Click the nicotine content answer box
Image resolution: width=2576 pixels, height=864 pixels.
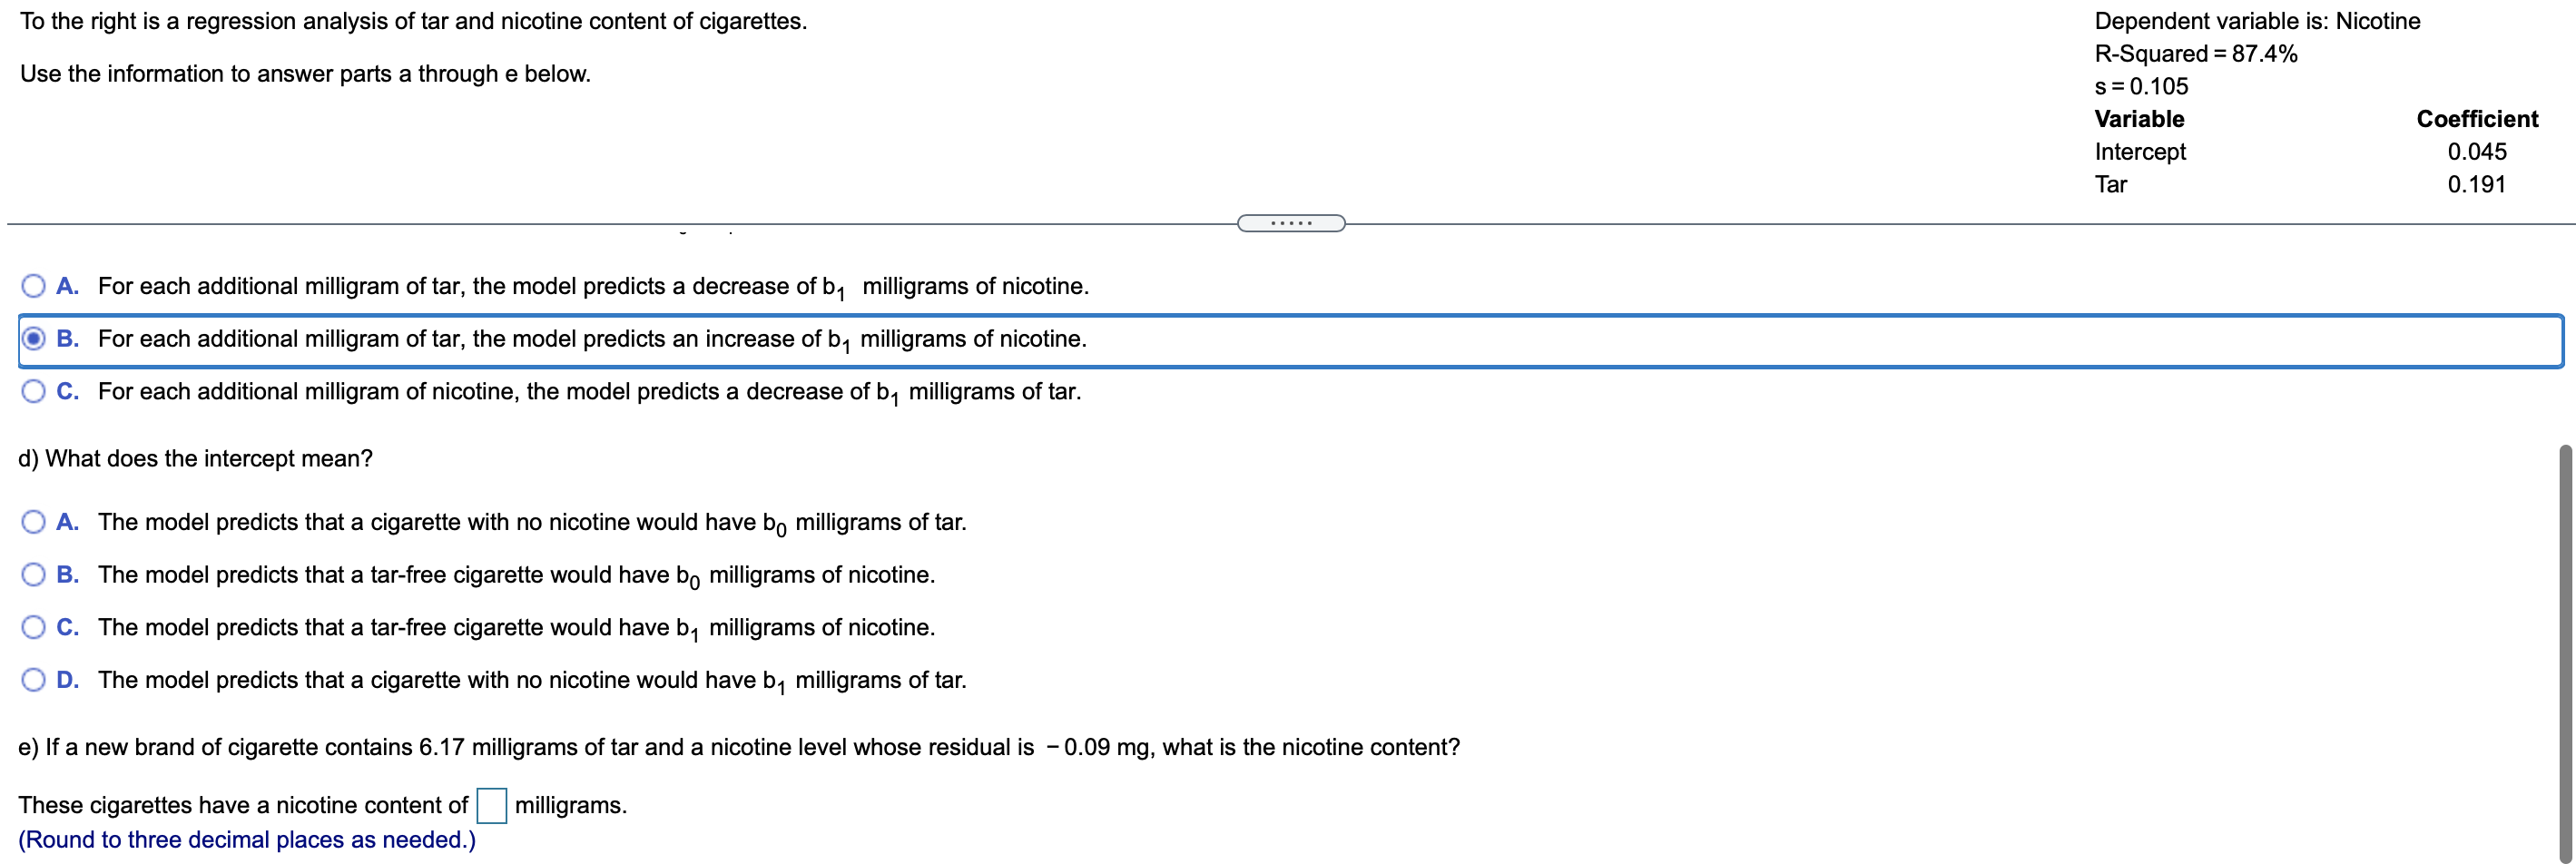[491, 804]
